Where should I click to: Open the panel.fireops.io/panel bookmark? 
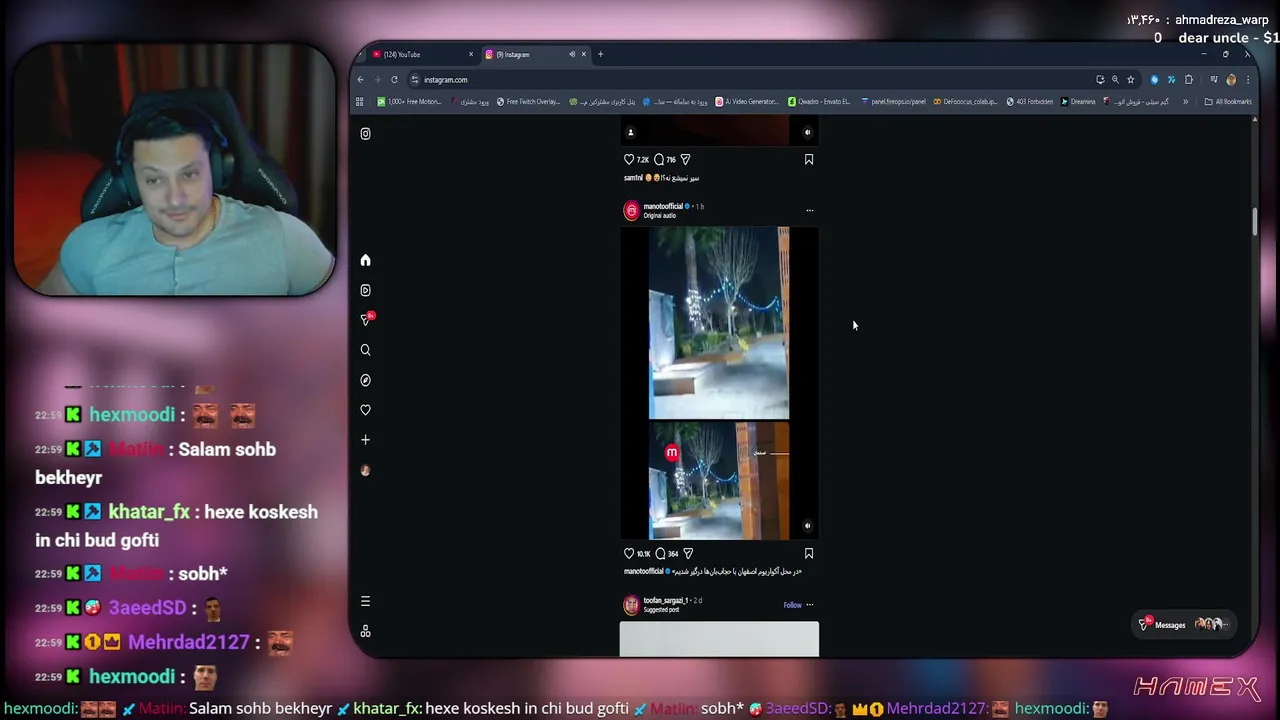pyautogui.click(x=892, y=101)
